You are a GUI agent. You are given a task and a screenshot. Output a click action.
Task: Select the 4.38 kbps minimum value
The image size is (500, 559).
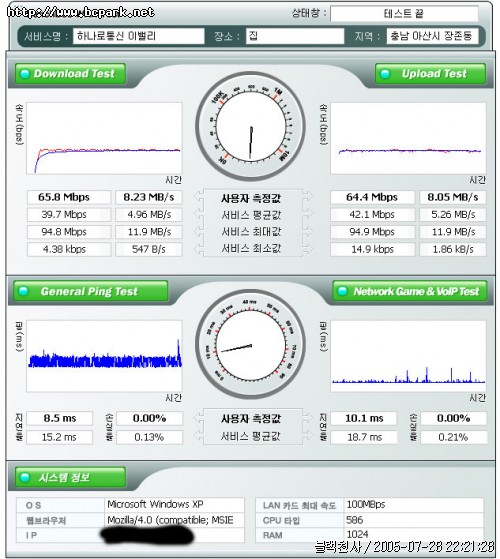click(69, 249)
